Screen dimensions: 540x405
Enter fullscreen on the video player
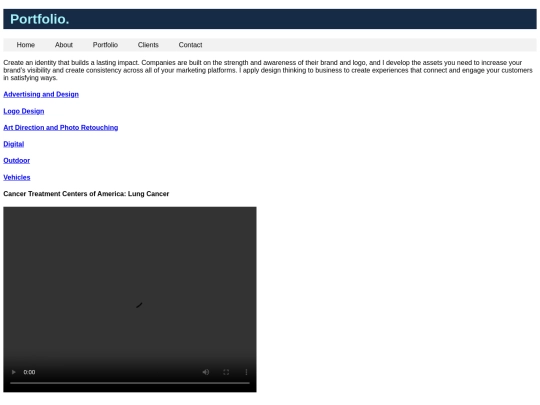click(226, 372)
